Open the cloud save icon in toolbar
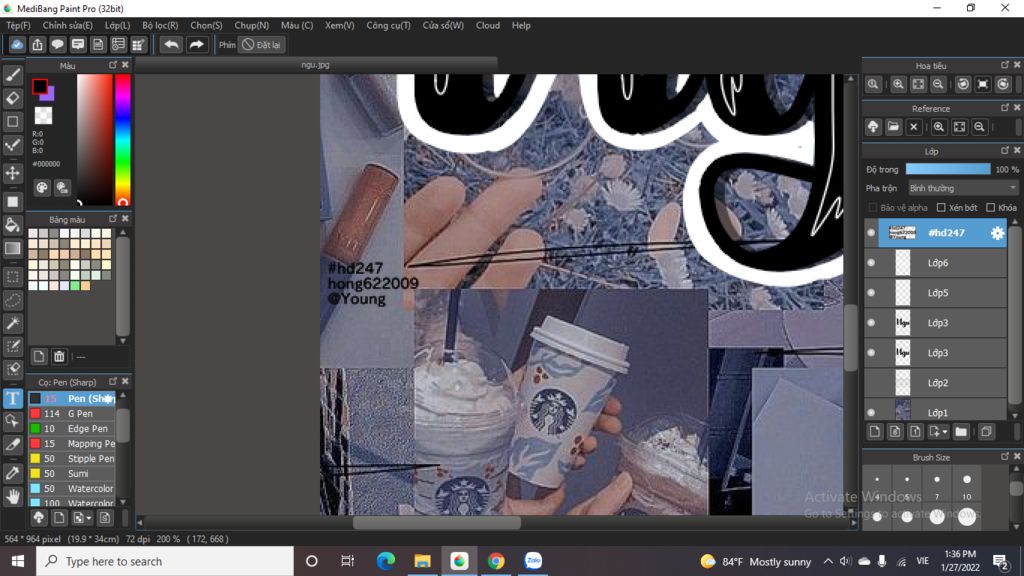 (17, 44)
